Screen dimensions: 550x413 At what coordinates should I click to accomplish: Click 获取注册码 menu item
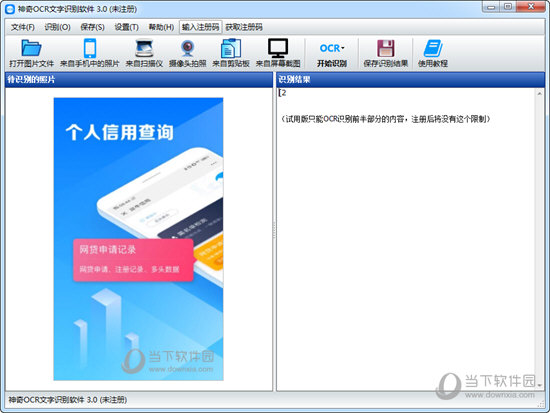244,27
